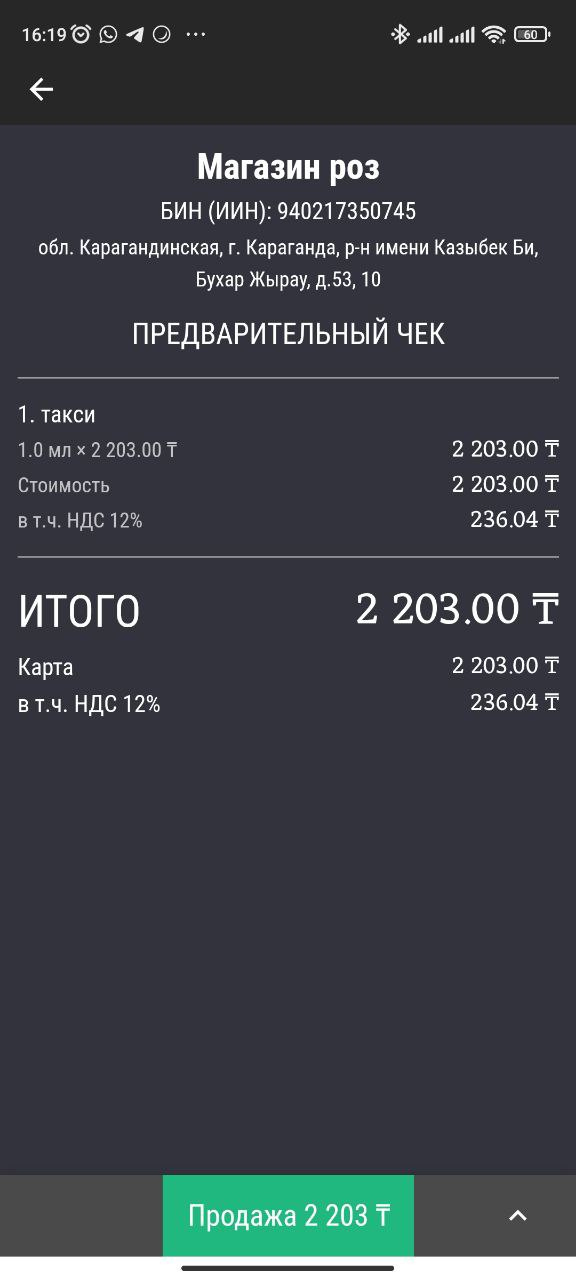Expand the bottom panel chevron
The width and height of the screenshot is (576, 1280).
(x=517, y=1216)
